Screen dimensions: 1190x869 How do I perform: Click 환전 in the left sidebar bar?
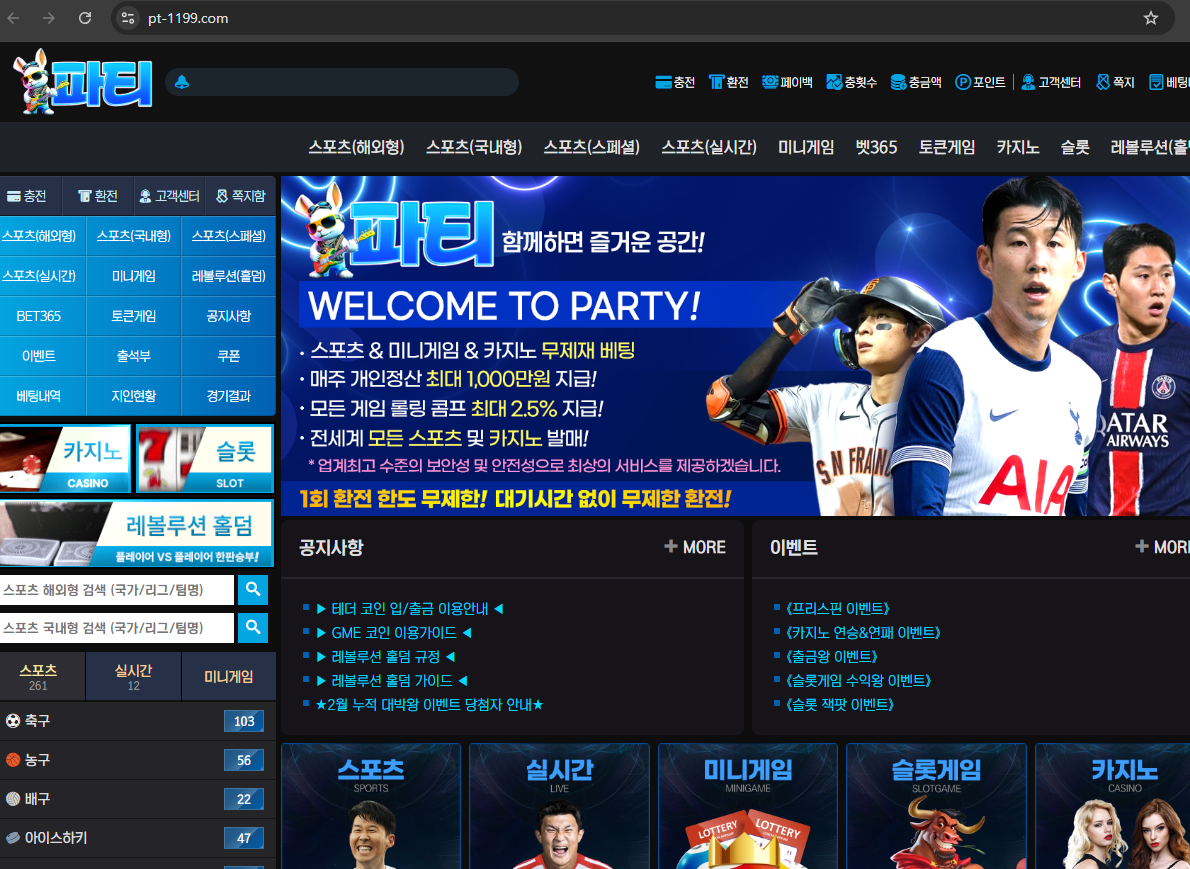[98, 197]
